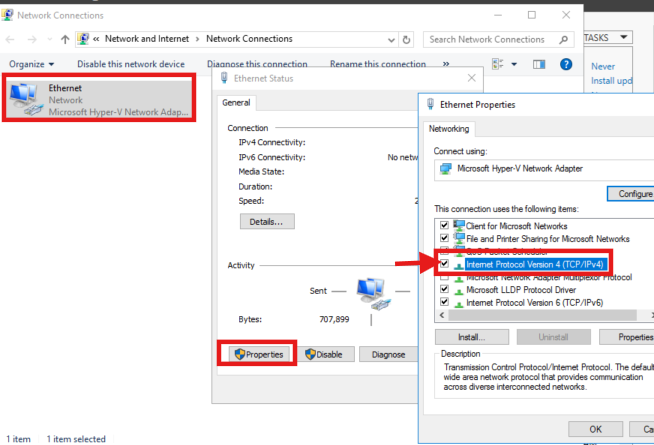654x445 pixels.
Task: Open the TASKS dropdown
Action: point(608,37)
